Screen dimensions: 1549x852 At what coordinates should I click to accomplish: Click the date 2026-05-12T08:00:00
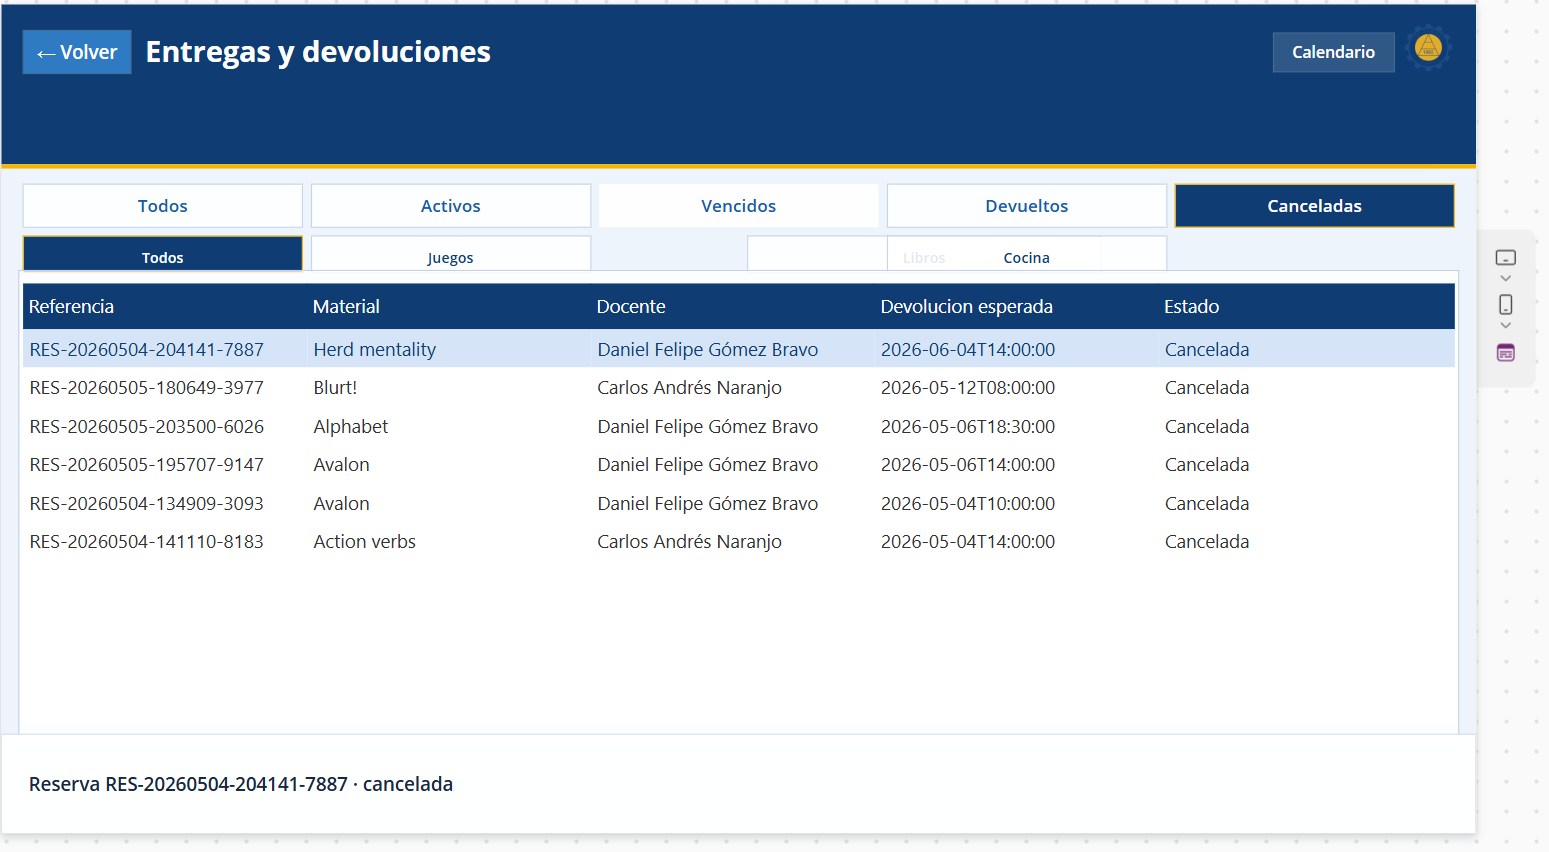point(968,388)
